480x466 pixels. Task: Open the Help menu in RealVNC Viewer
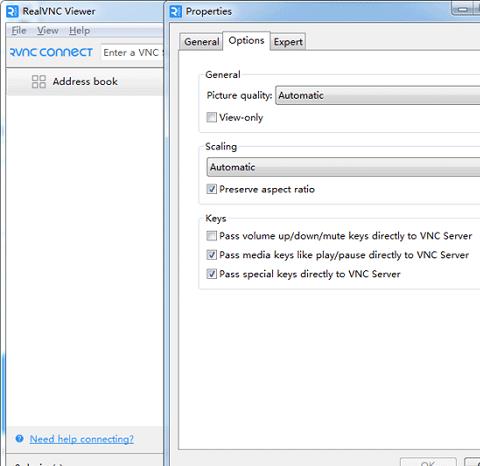(x=79, y=31)
